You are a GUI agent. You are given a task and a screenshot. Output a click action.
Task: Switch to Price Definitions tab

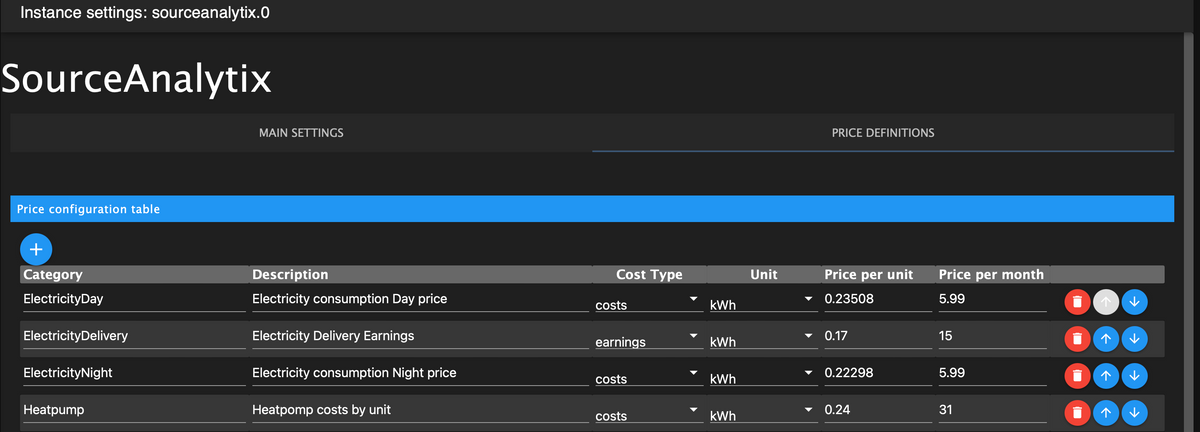coord(883,132)
